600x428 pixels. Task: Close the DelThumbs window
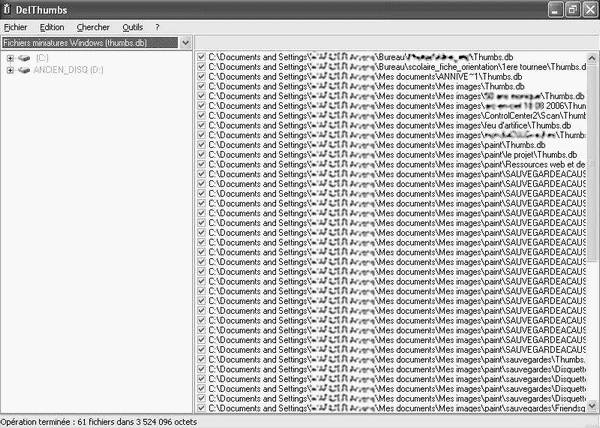point(590,10)
